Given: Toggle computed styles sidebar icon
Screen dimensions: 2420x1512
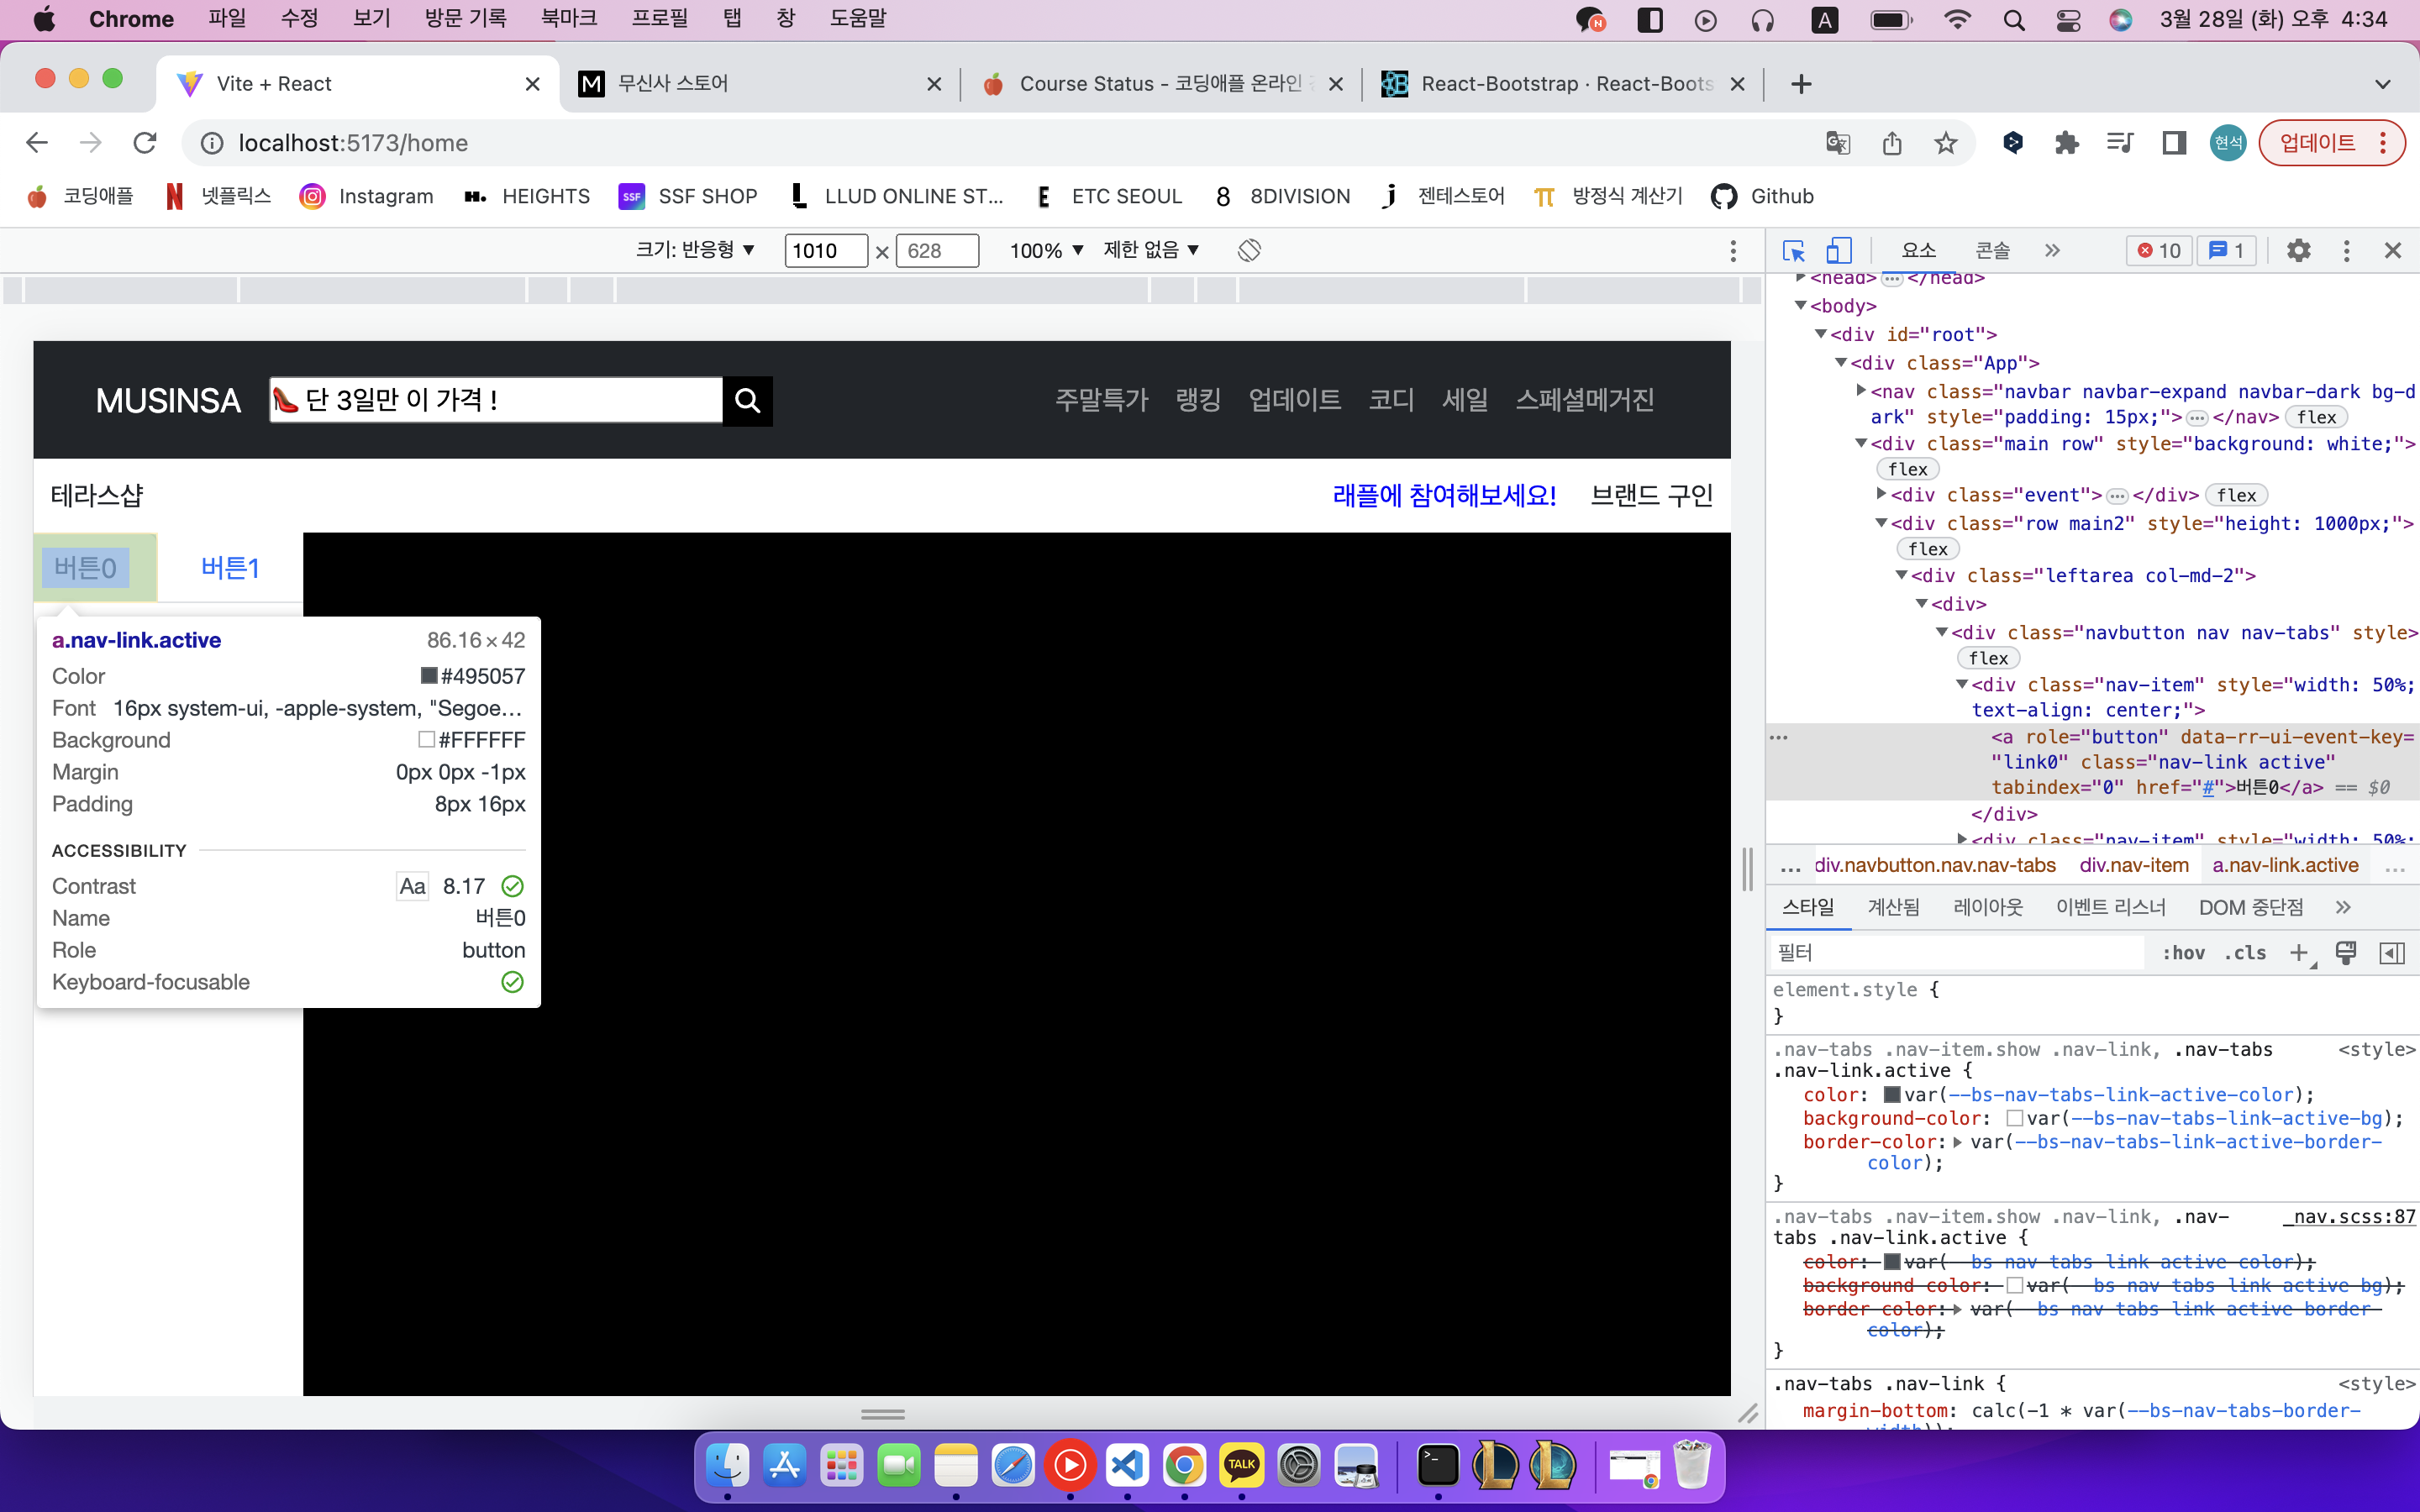Looking at the screenshot, I should [x=2392, y=952].
